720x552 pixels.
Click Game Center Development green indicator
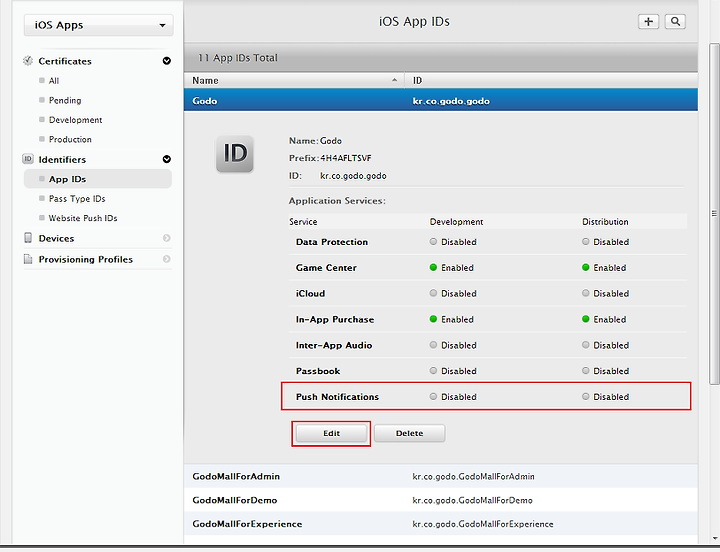point(433,267)
